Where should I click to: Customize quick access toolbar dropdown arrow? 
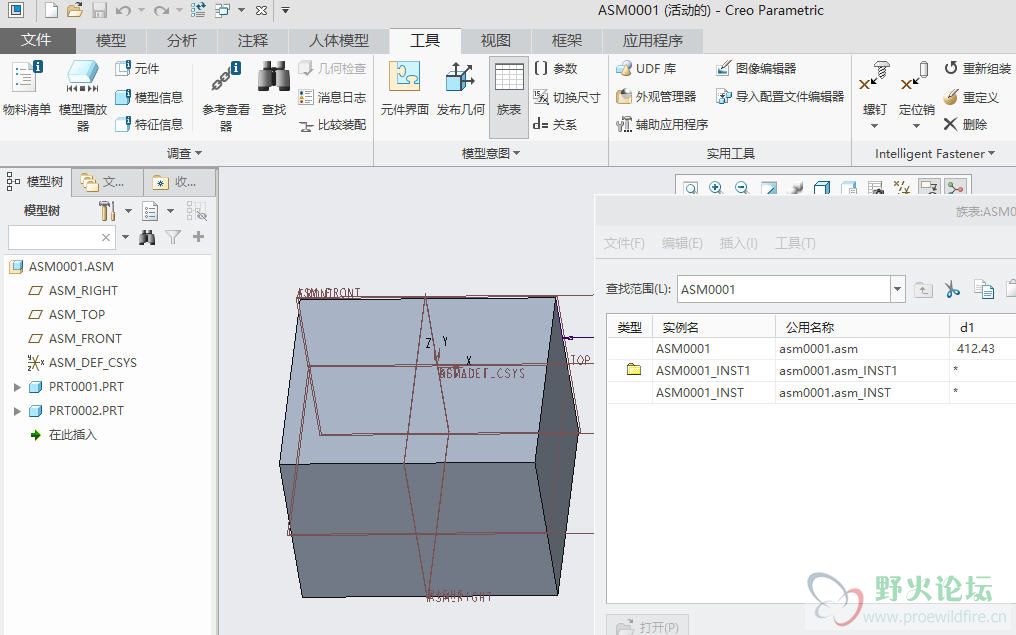coord(285,10)
